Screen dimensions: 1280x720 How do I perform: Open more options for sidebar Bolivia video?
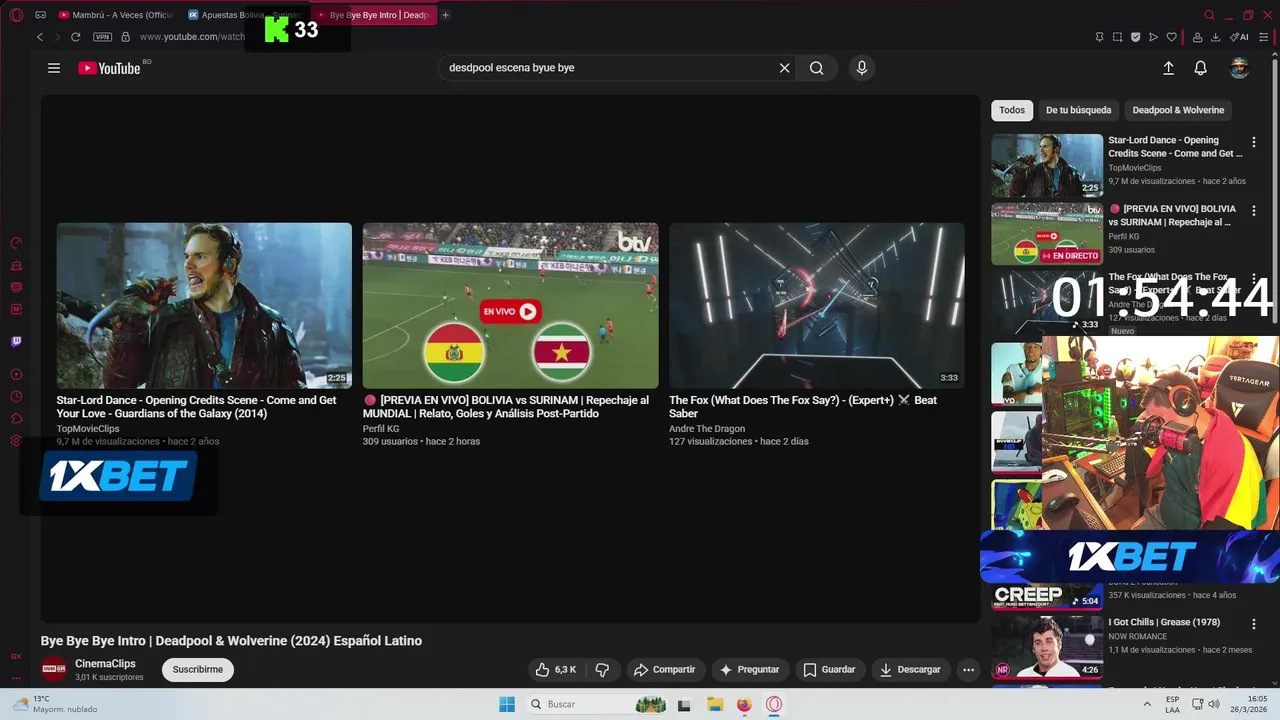(x=1254, y=211)
